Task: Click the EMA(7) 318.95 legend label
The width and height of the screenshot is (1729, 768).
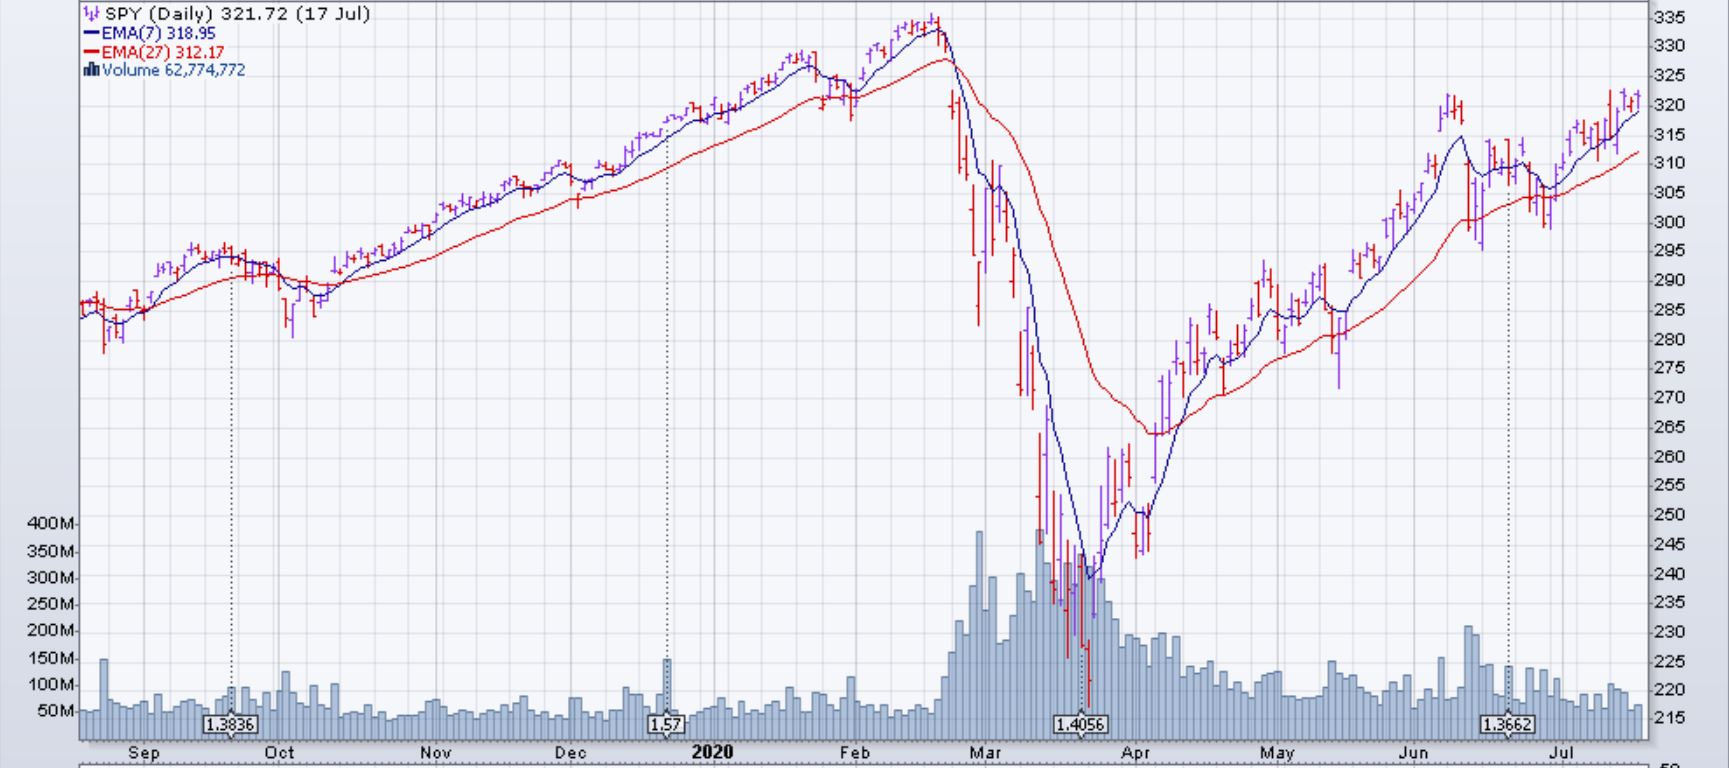Action: click(x=158, y=33)
